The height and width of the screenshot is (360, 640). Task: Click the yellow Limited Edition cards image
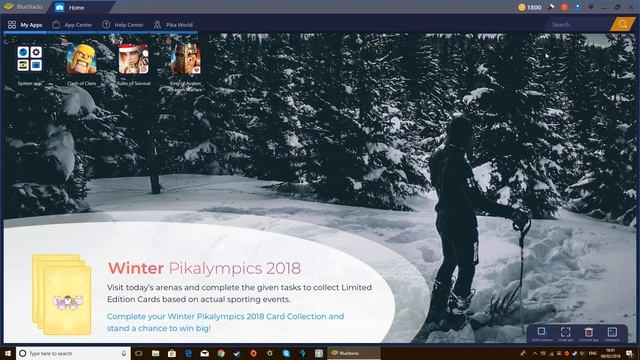point(62,295)
